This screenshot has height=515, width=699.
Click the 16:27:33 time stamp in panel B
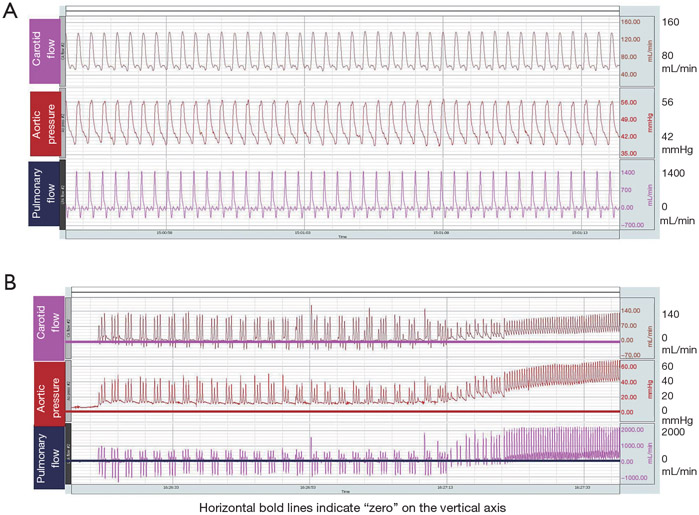pyautogui.click(x=582, y=488)
